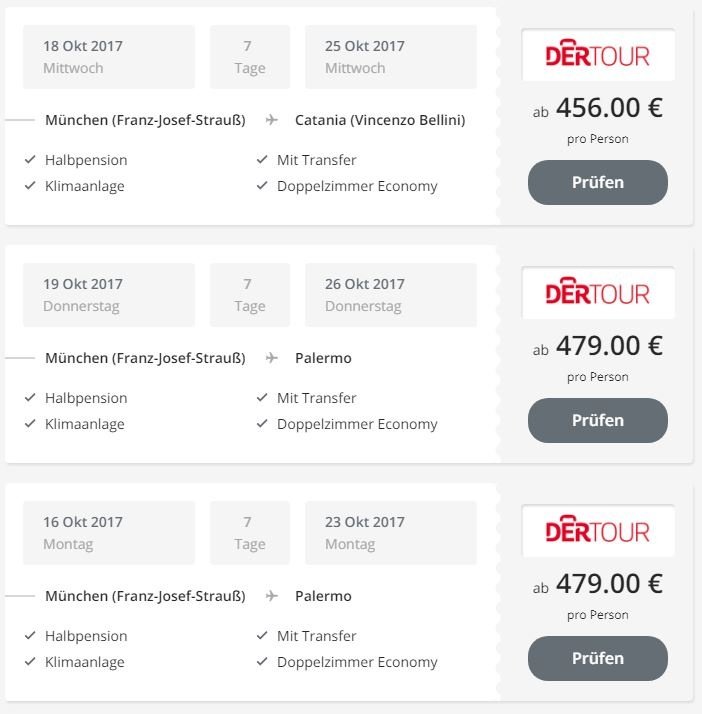Click the airplane icon in the 19 Okt Palermo offer
This screenshot has height=714, width=702.
pos(271,358)
